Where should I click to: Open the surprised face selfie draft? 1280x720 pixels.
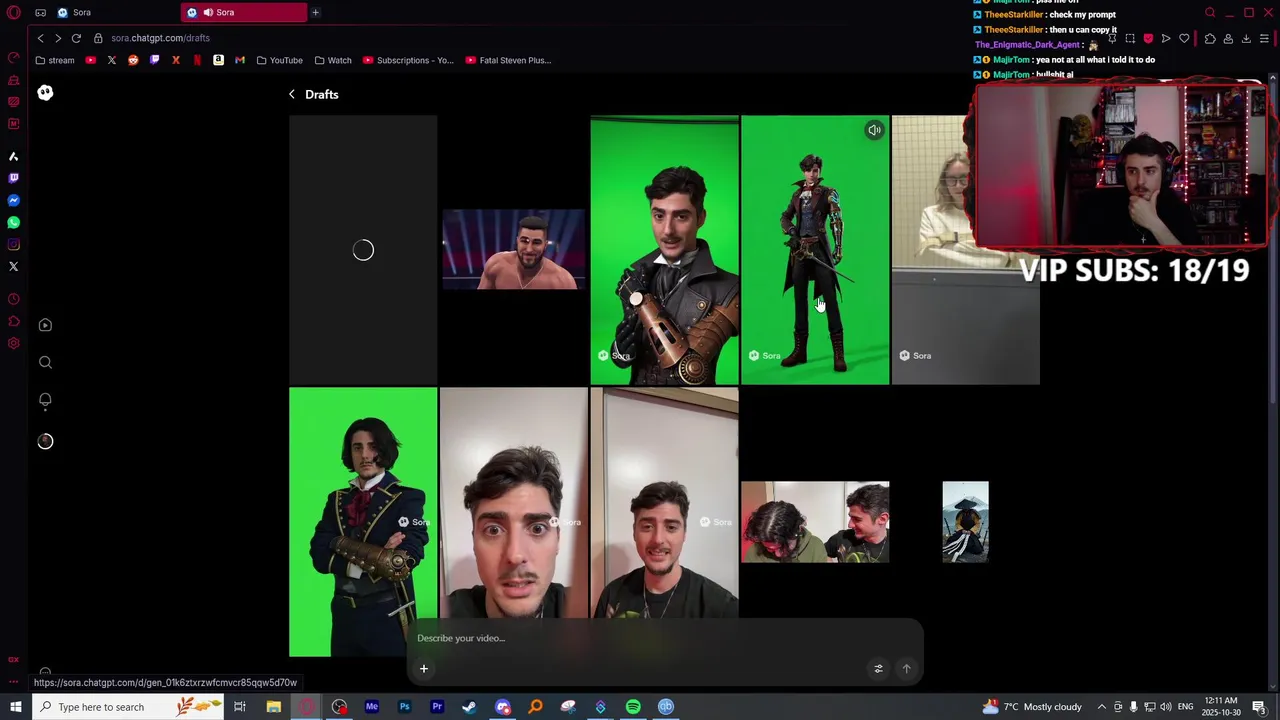coord(514,504)
